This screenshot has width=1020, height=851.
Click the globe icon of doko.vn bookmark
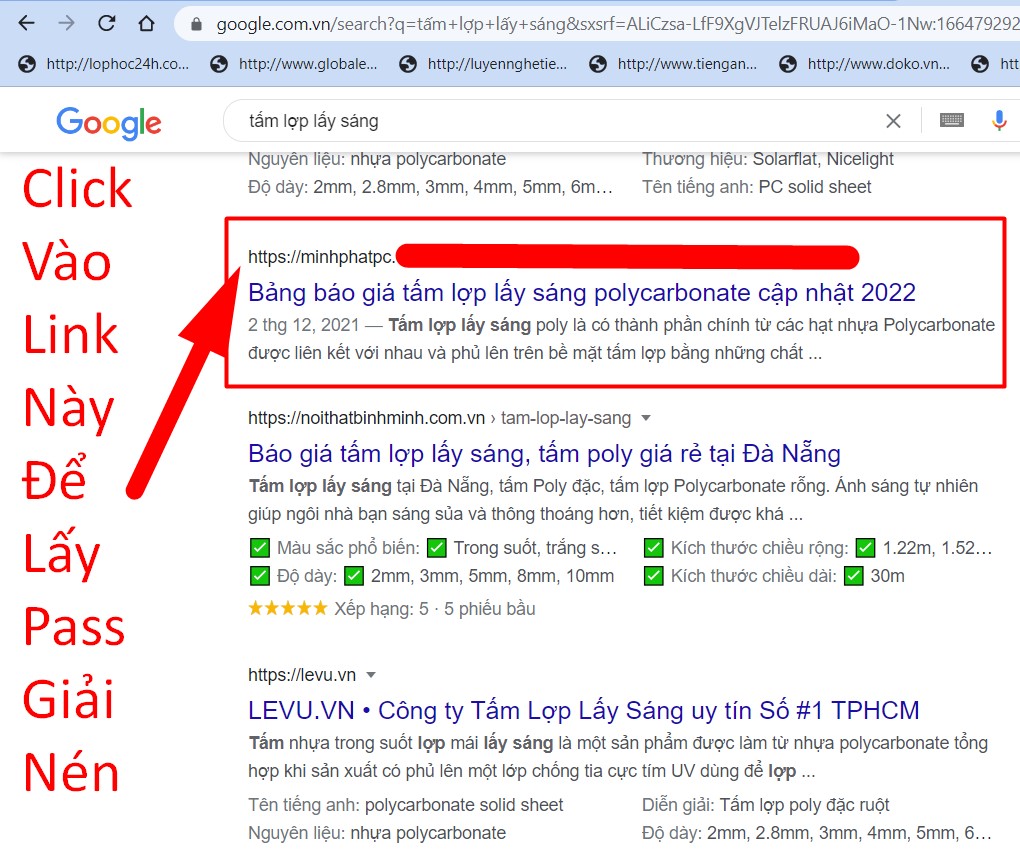[x=788, y=64]
